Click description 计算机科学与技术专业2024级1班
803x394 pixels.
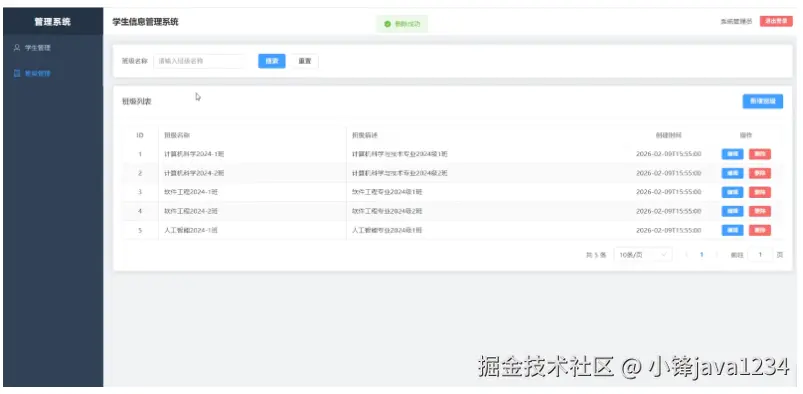point(399,154)
